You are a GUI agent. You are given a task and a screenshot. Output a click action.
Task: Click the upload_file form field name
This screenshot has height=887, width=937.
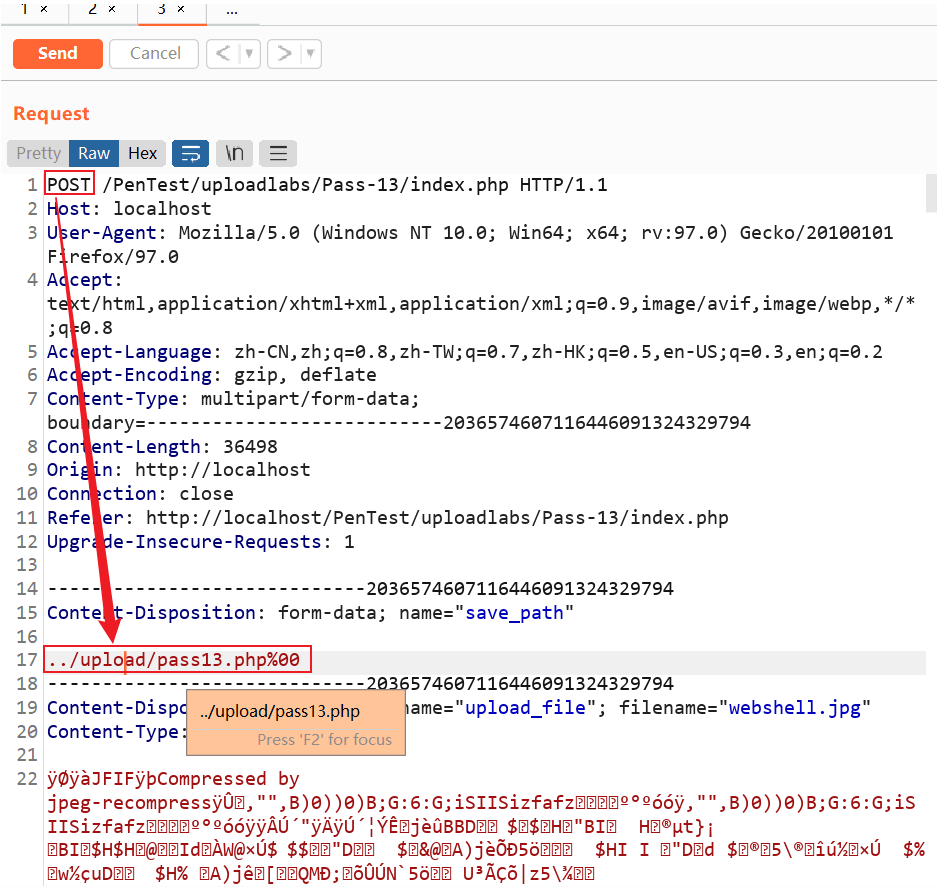coord(525,708)
